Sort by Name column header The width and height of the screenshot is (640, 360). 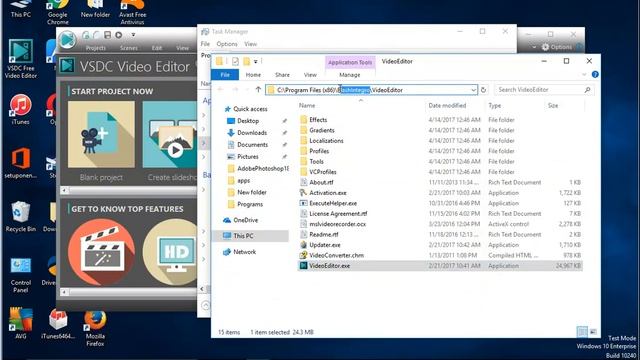307,105
